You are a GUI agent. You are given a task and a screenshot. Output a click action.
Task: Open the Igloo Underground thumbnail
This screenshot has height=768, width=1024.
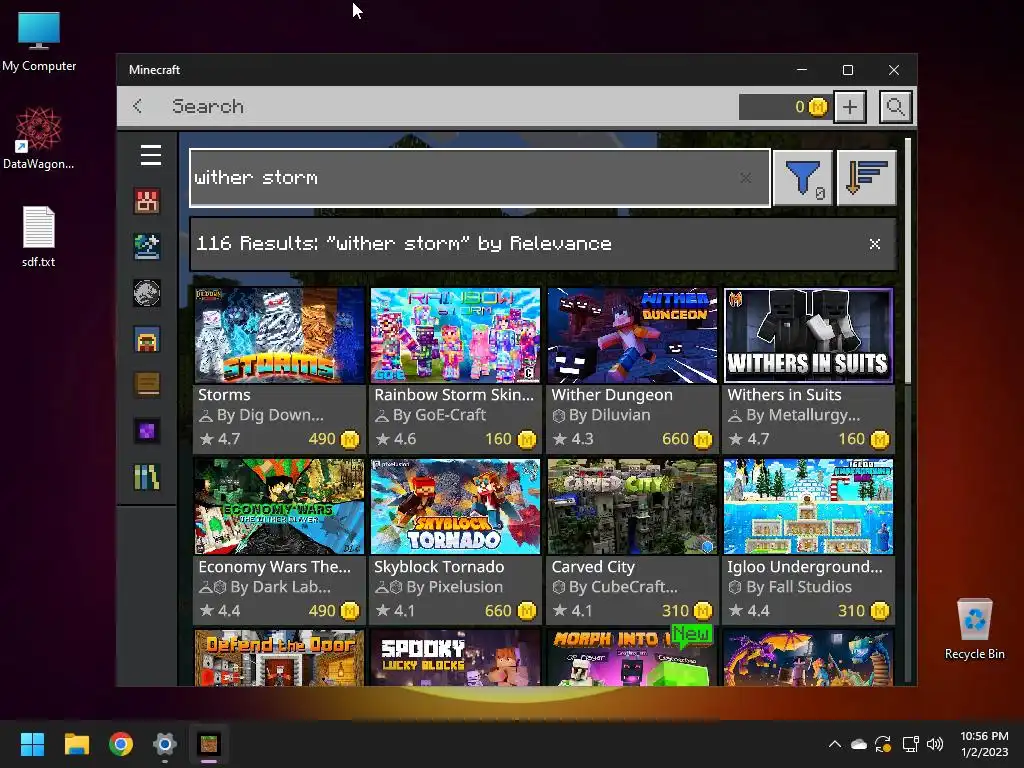808,506
